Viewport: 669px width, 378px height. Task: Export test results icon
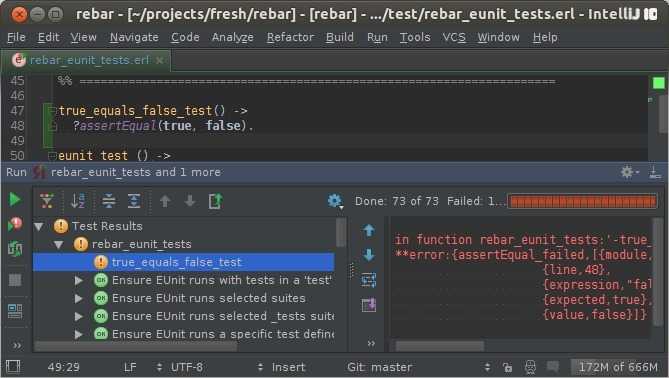point(215,201)
